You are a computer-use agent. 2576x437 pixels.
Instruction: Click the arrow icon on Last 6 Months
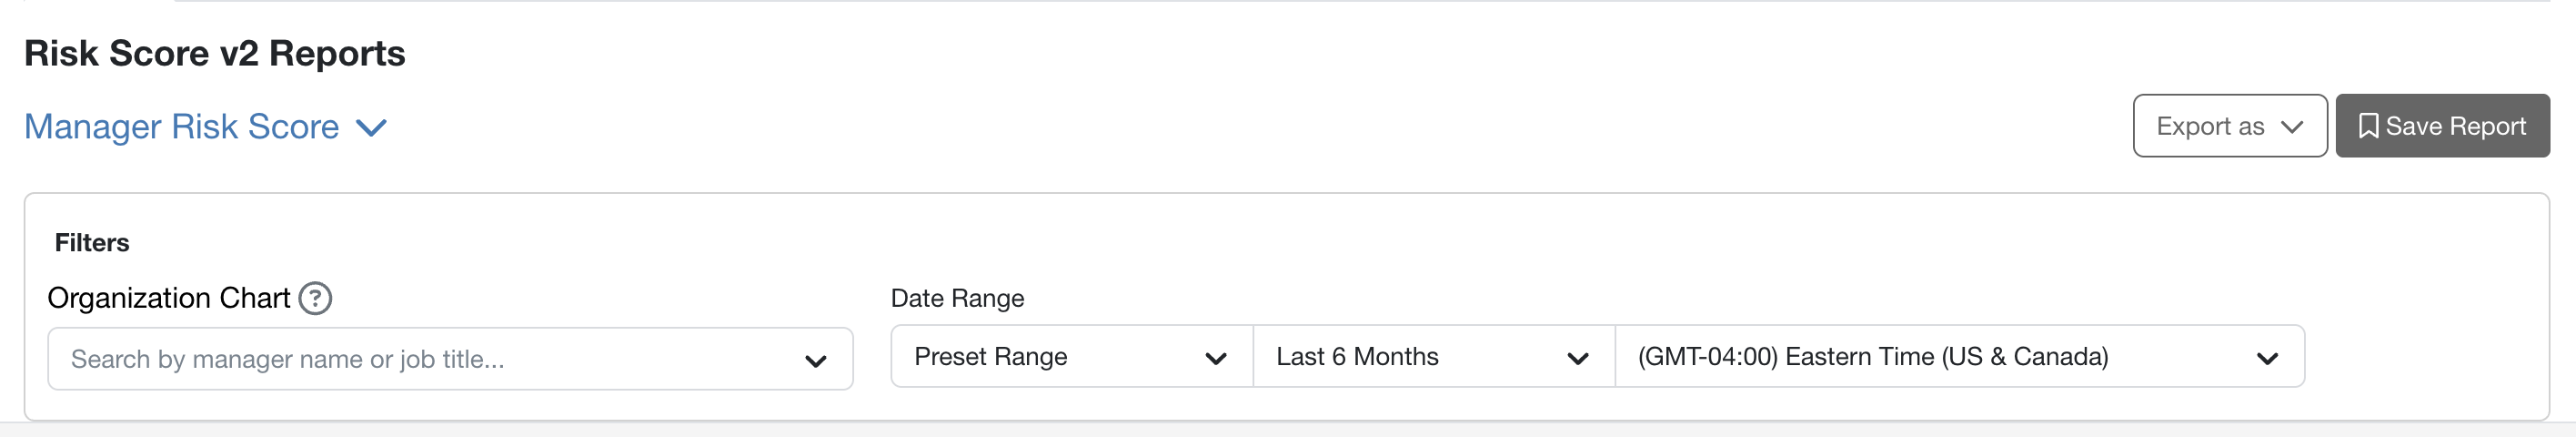(x=1577, y=358)
